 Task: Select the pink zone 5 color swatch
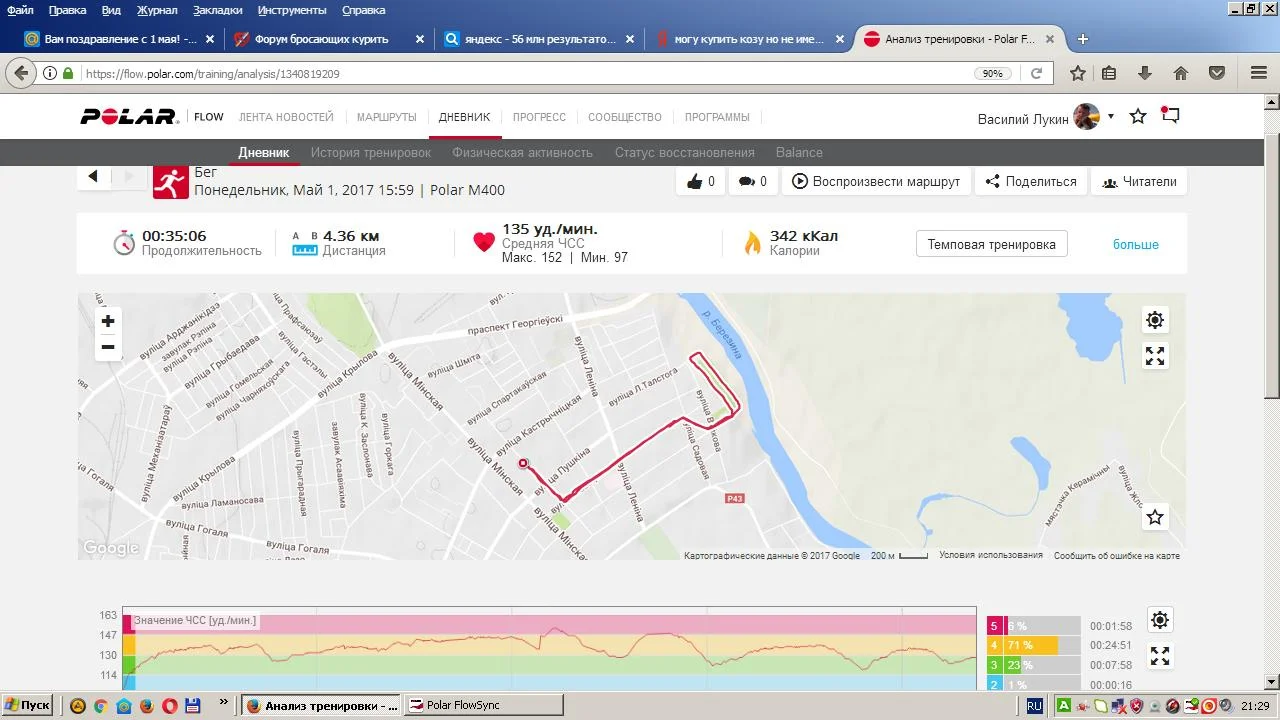pos(994,626)
